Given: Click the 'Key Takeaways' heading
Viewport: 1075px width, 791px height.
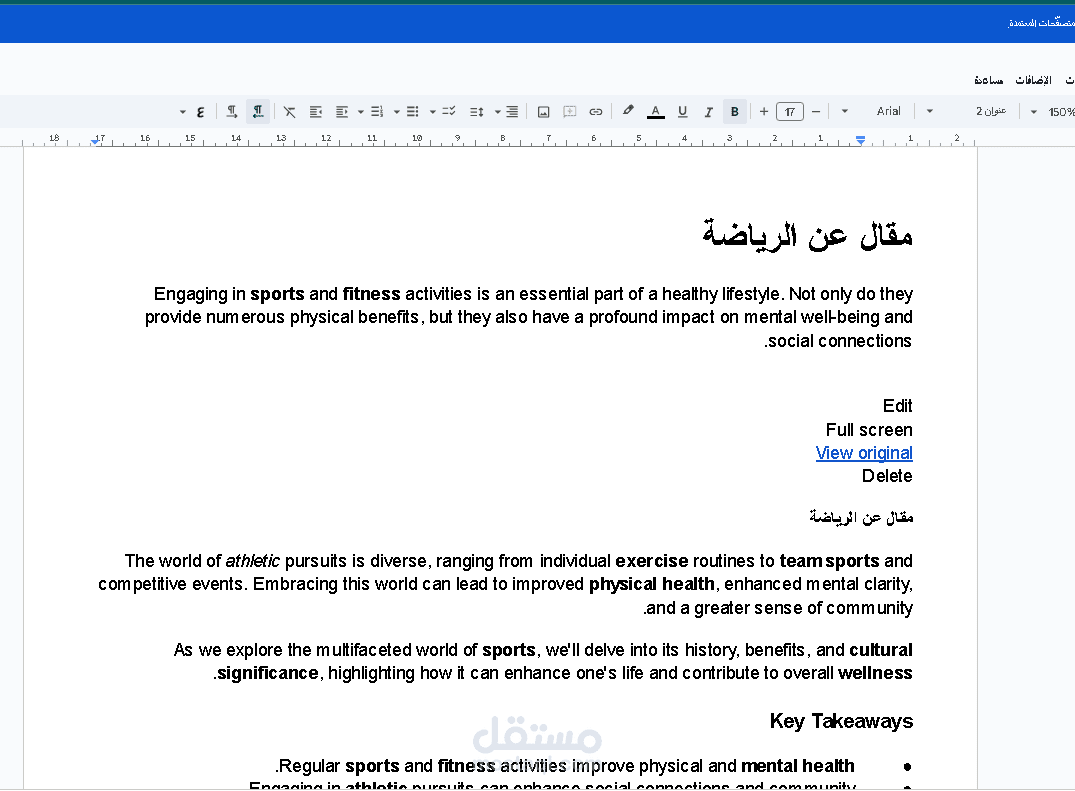Looking at the screenshot, I should point(841,721).
